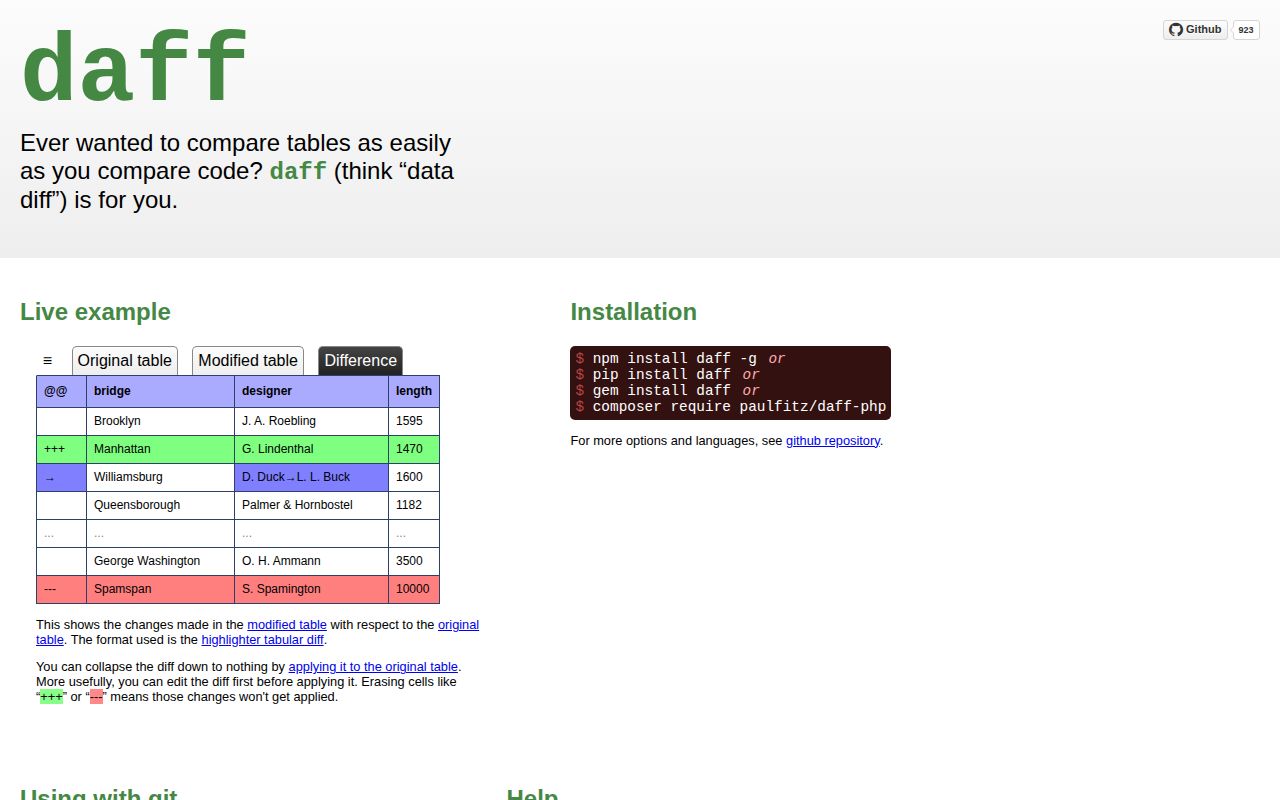Click the @@ header cell
This screenshot has width=1280, height=800.
pos(62,392)
